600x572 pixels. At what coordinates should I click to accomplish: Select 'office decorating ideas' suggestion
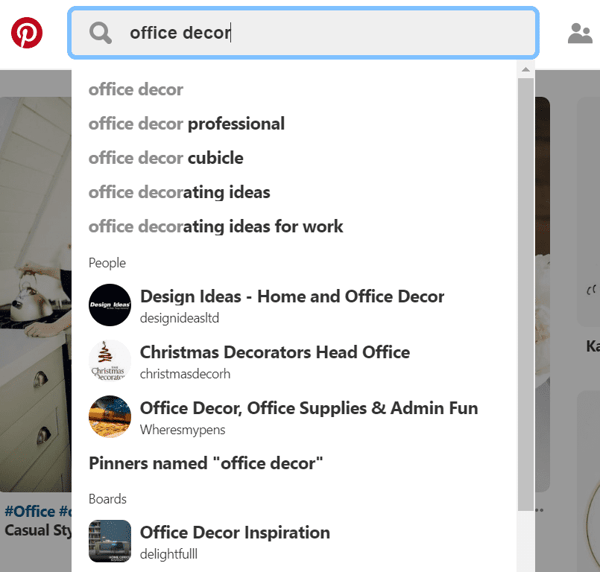click(179, 192)
